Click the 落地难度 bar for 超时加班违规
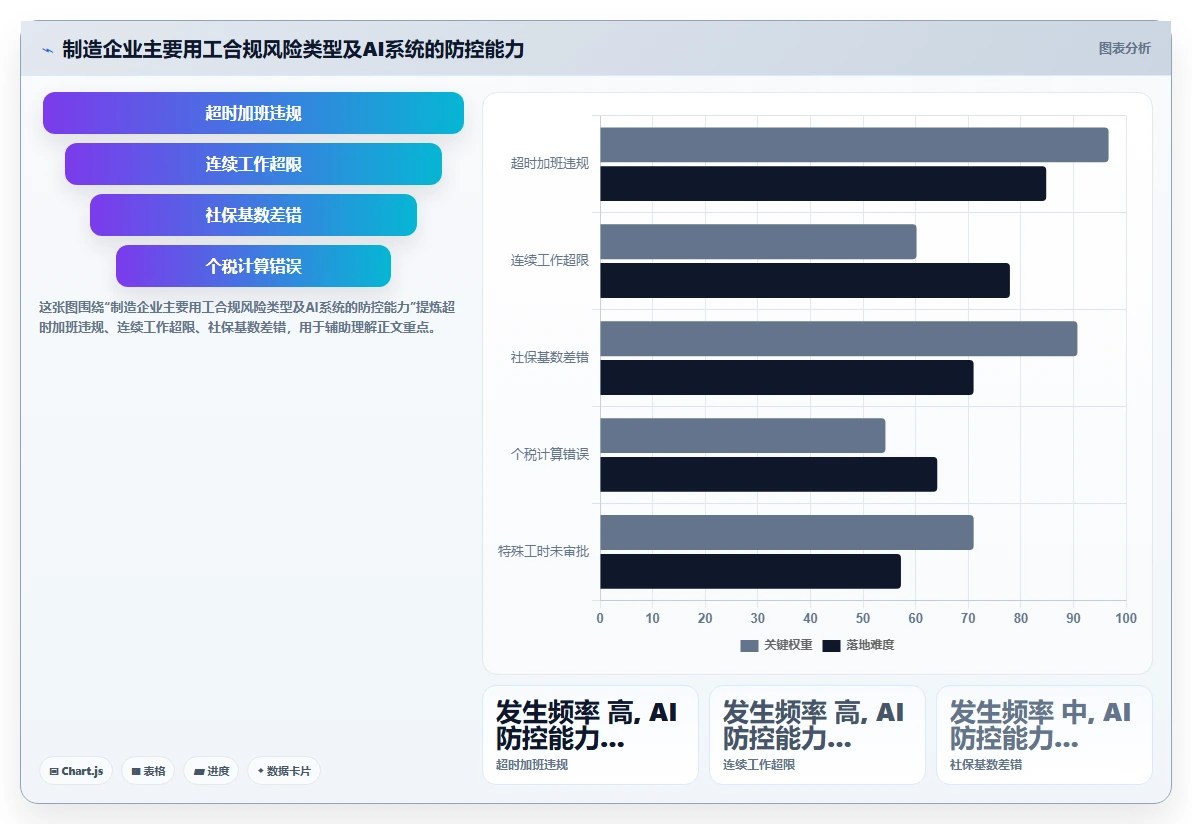The width and height of the screenshot is (1192, 824). tap(823, 184)
